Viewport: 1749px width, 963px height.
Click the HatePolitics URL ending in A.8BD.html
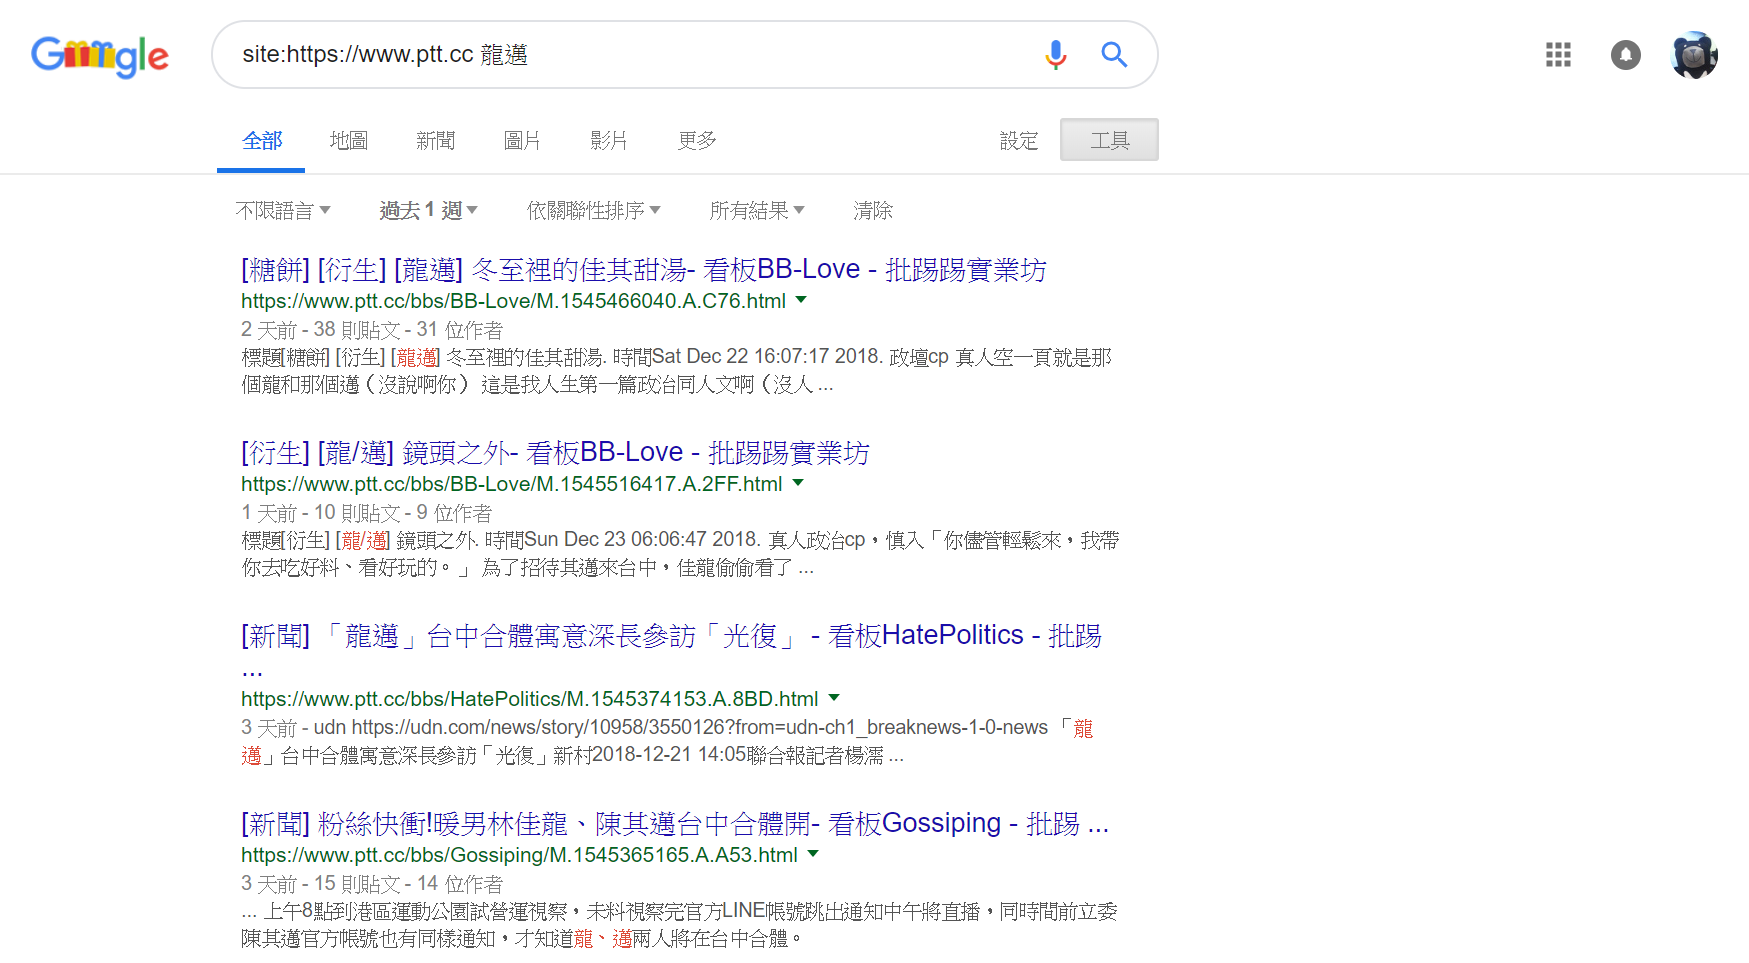(x=530, y=699)
